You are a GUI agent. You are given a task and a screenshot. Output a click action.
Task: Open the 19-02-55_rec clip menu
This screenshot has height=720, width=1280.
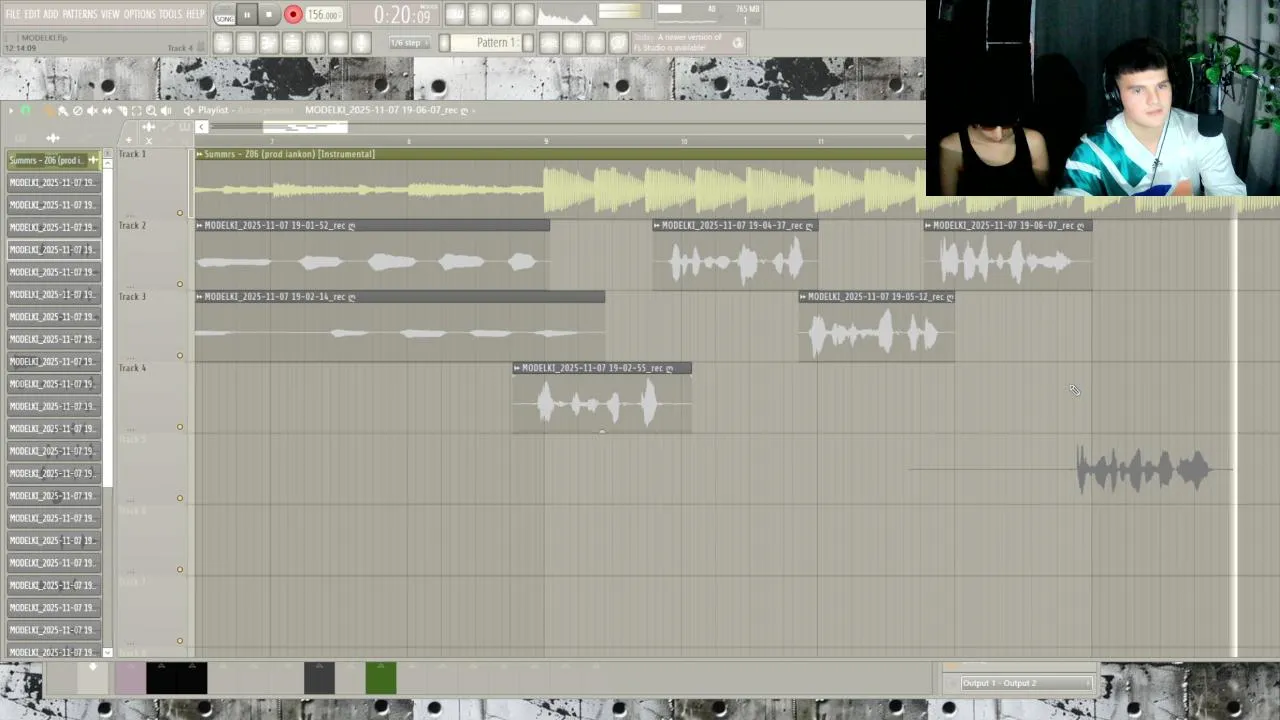pos(517,368)
